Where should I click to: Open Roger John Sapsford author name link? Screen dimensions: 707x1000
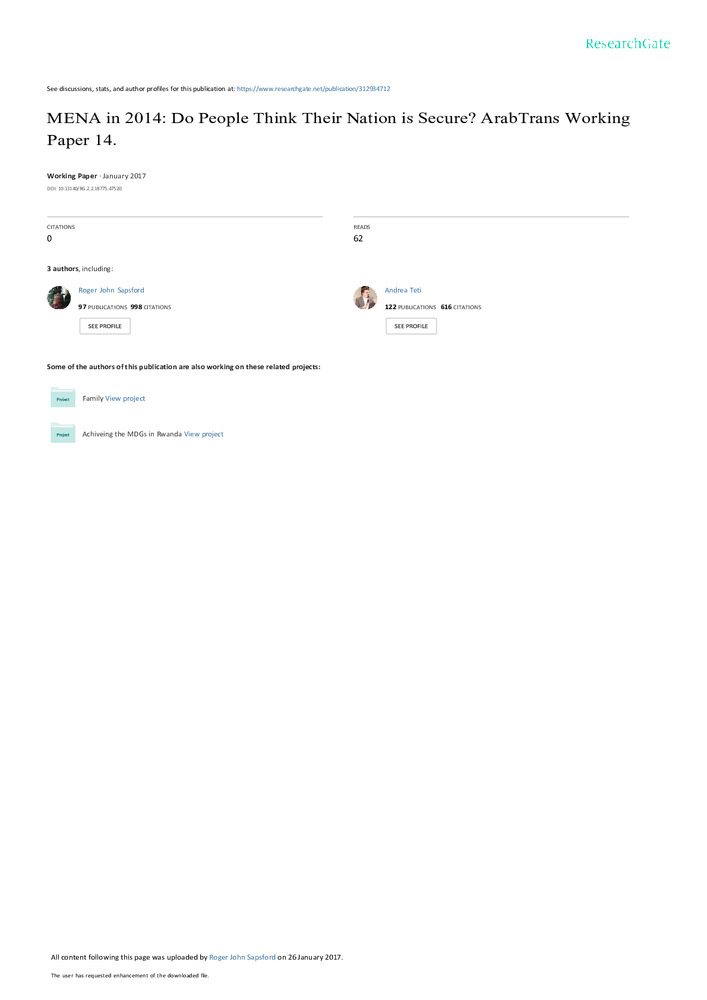coord(111,290)
